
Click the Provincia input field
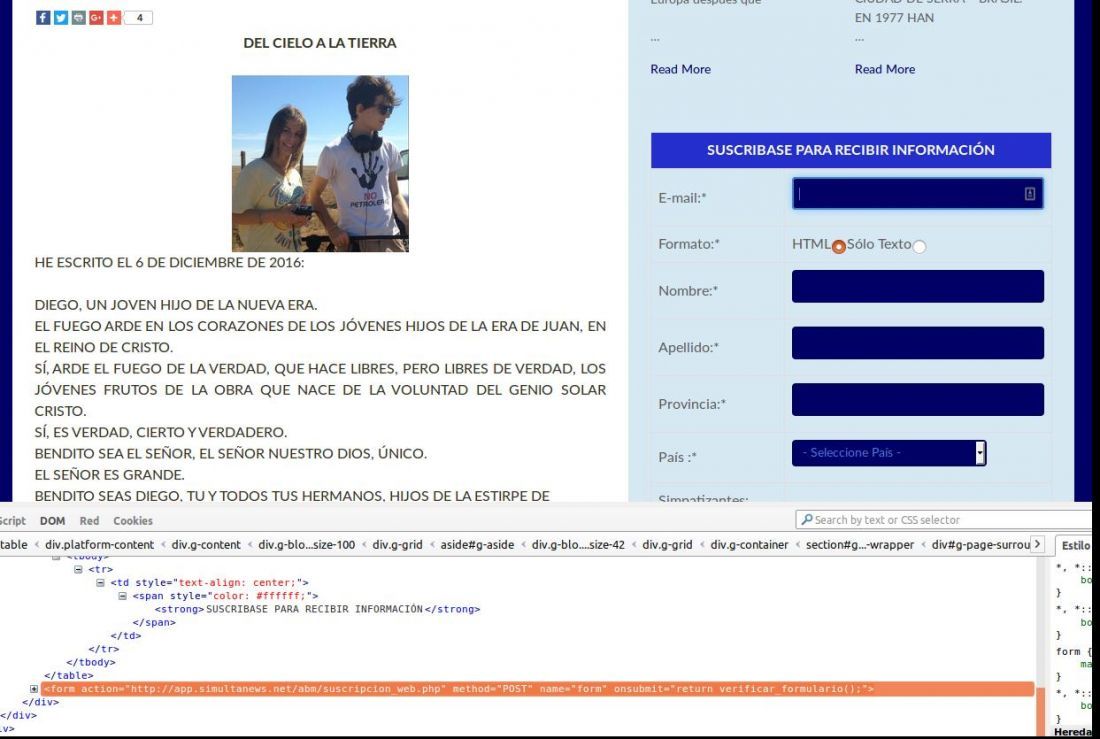(918, 399)
